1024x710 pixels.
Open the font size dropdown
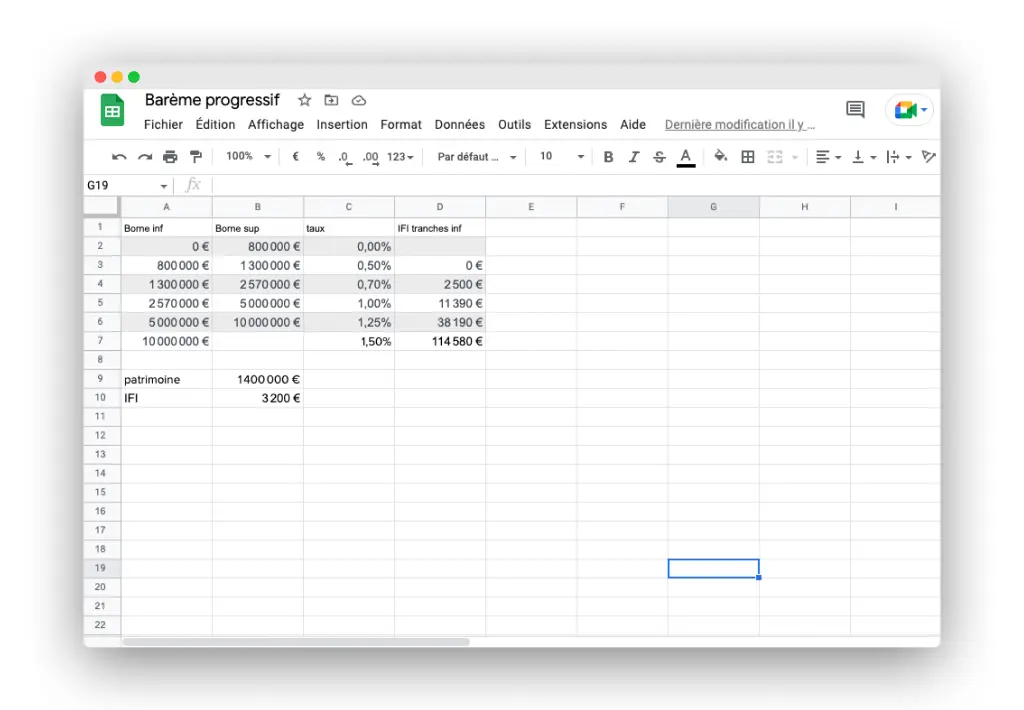(562, 157)
